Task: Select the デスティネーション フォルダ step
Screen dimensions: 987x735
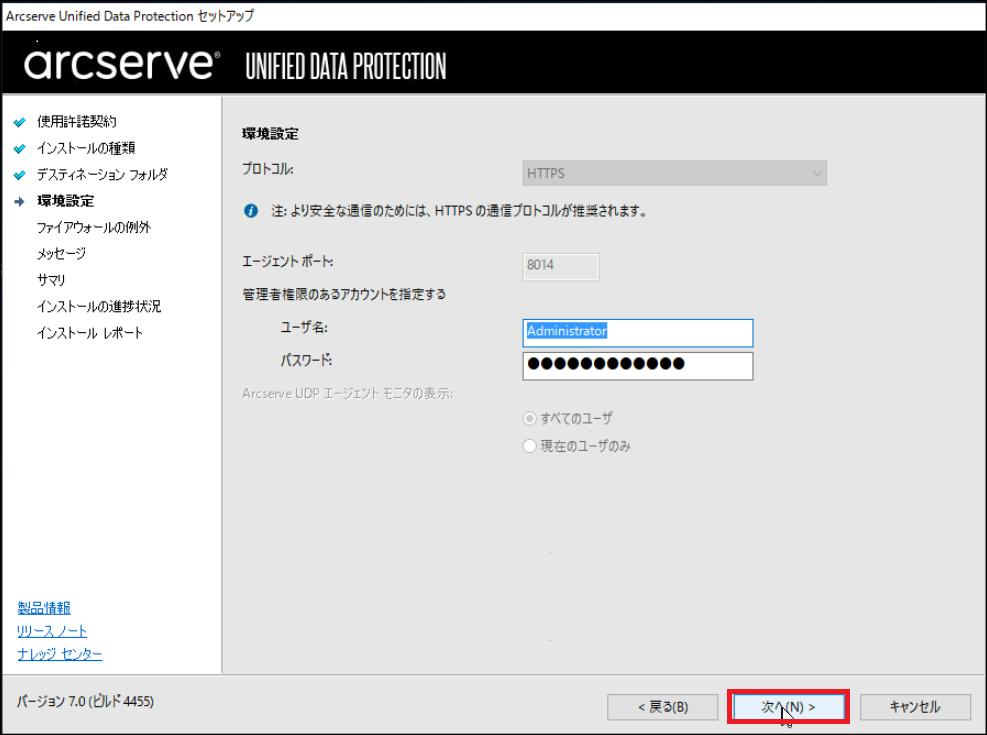Action: coord(102,174)
